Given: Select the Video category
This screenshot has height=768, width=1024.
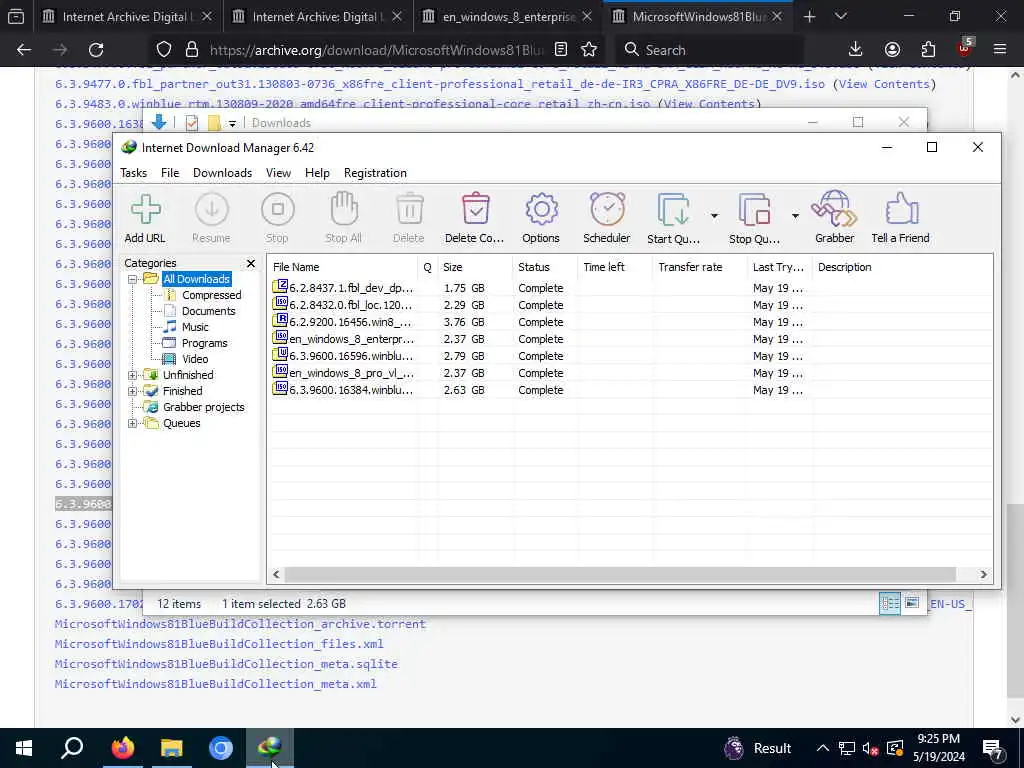Looking at the screenshot, I should 195,359.
